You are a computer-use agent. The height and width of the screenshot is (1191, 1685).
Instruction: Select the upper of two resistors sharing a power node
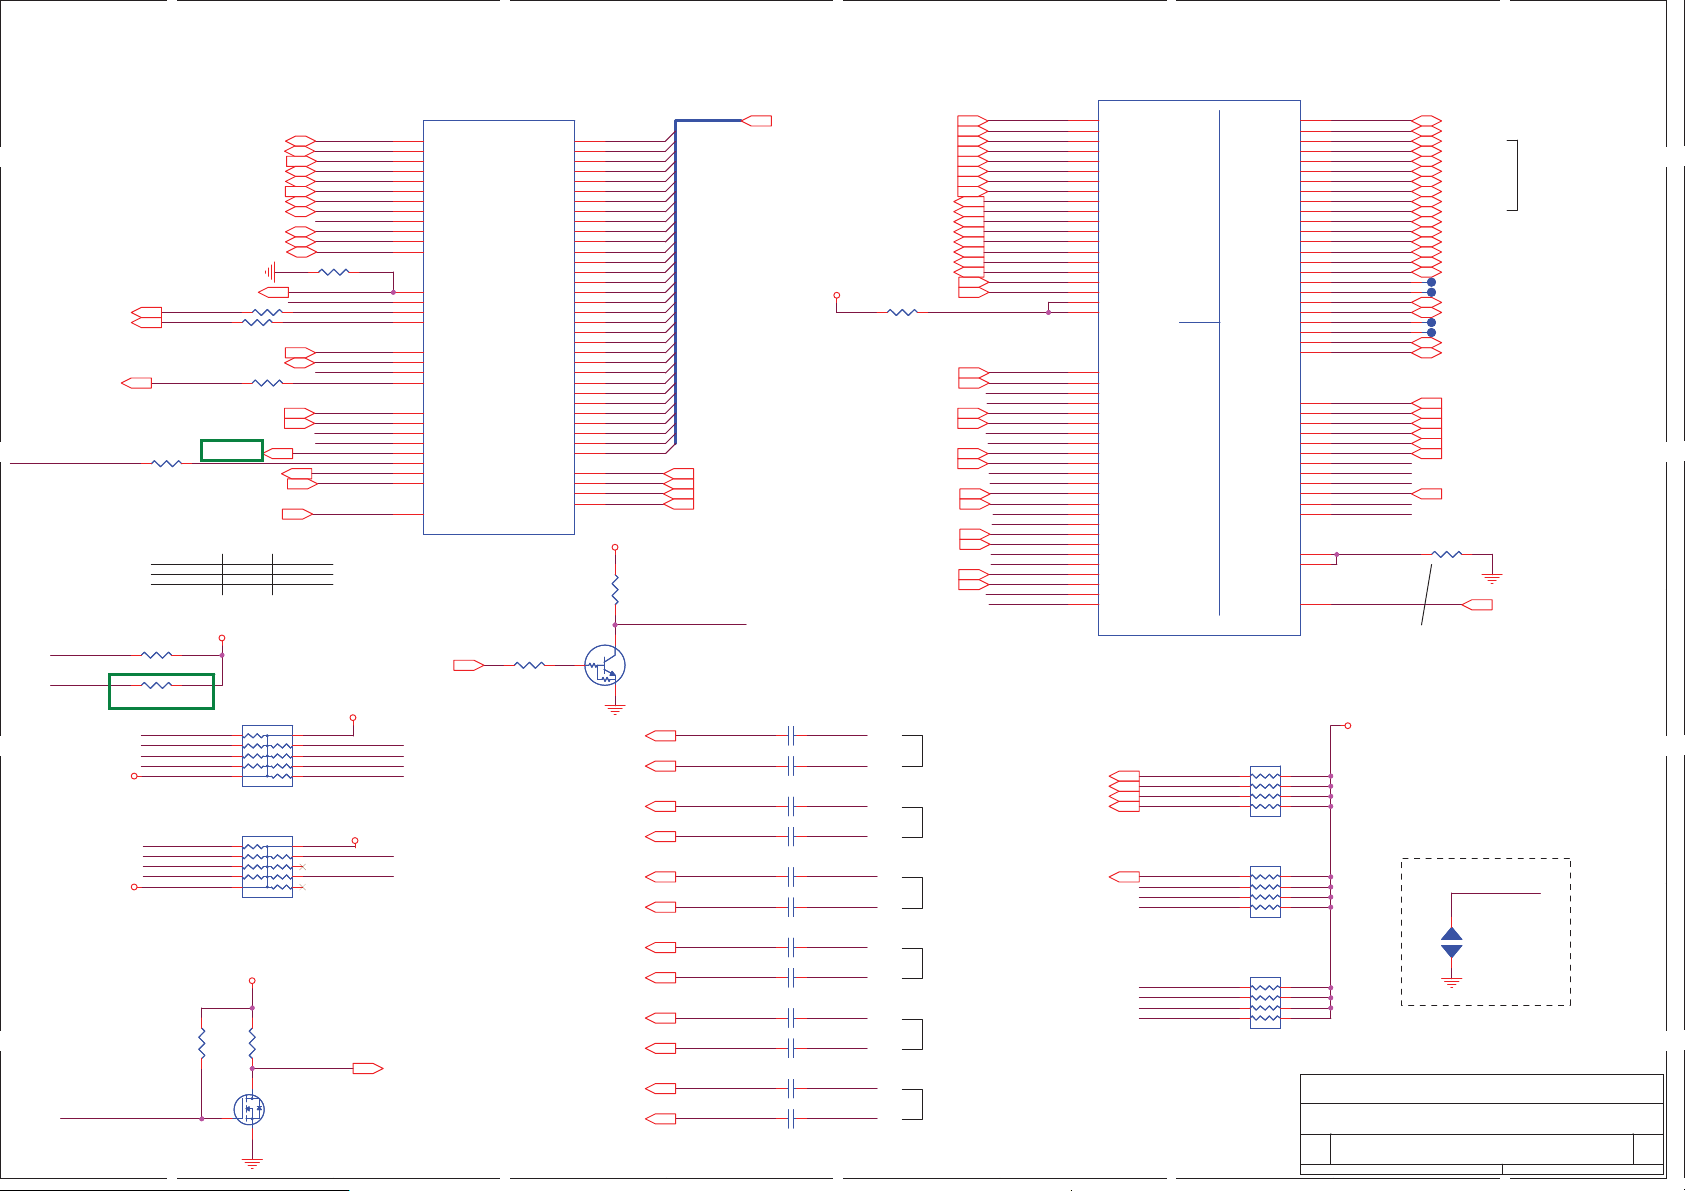coord(157,655)
